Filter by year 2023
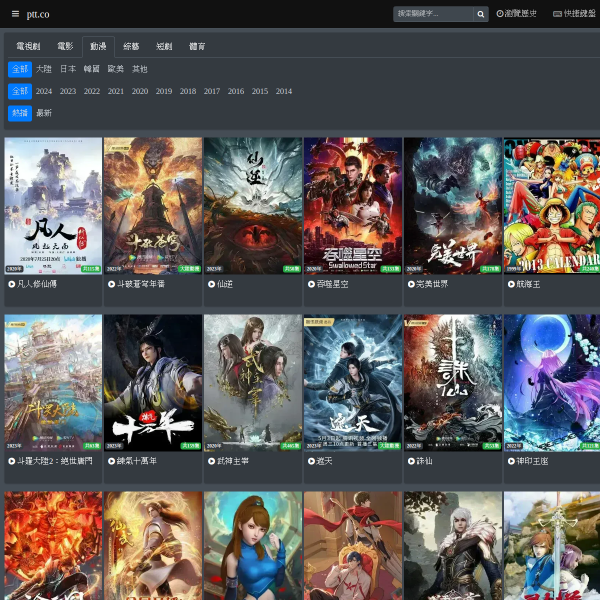 pyautogui.click(x=68, y=91)
